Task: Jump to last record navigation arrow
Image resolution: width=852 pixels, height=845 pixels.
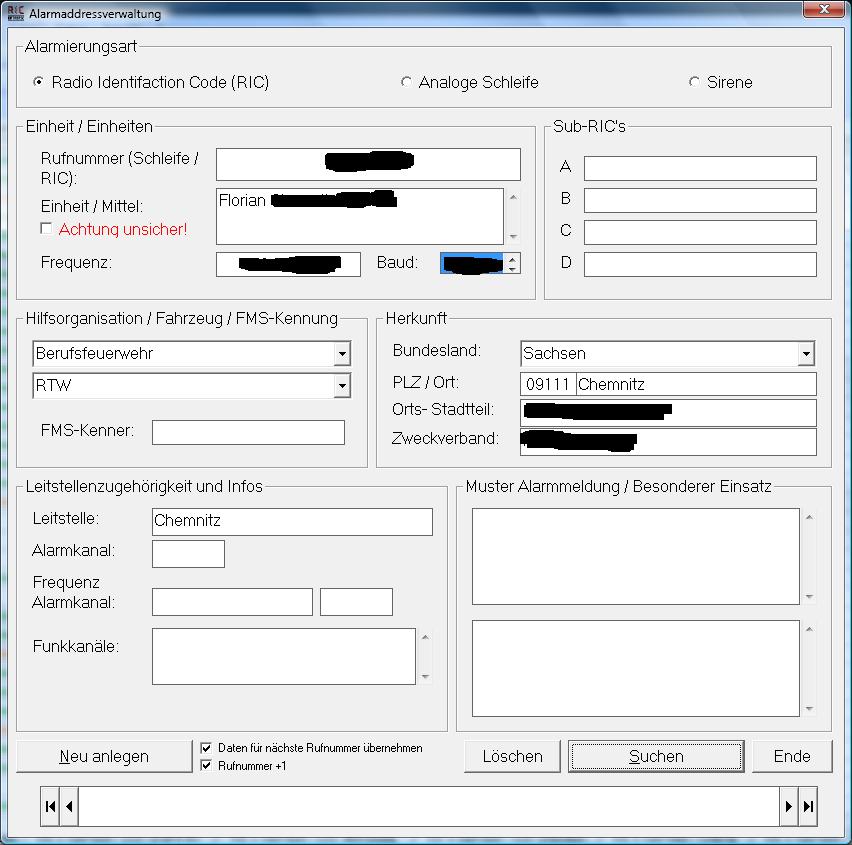Action: pyautogui.click(x=808, y=806)
